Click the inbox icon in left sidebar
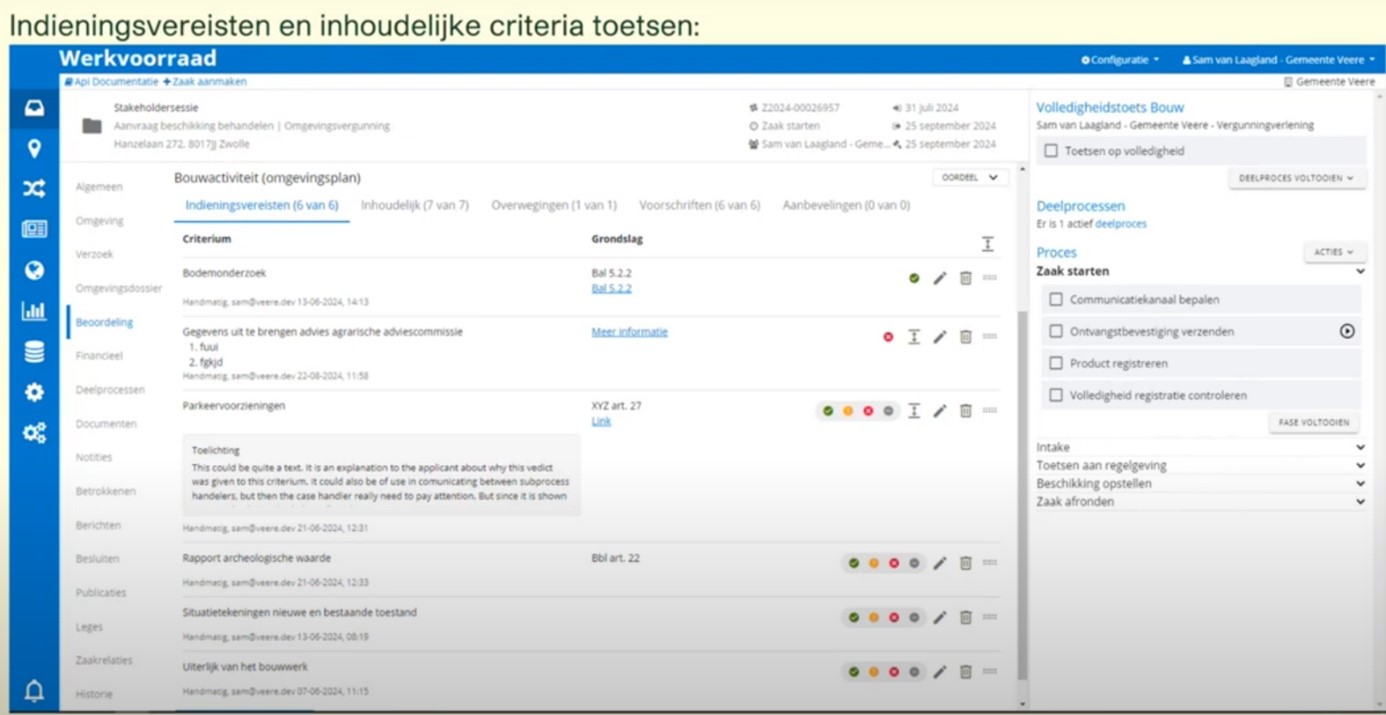Image resolution: width=1386 pixels, height=715 pixels. click(34, 108)
